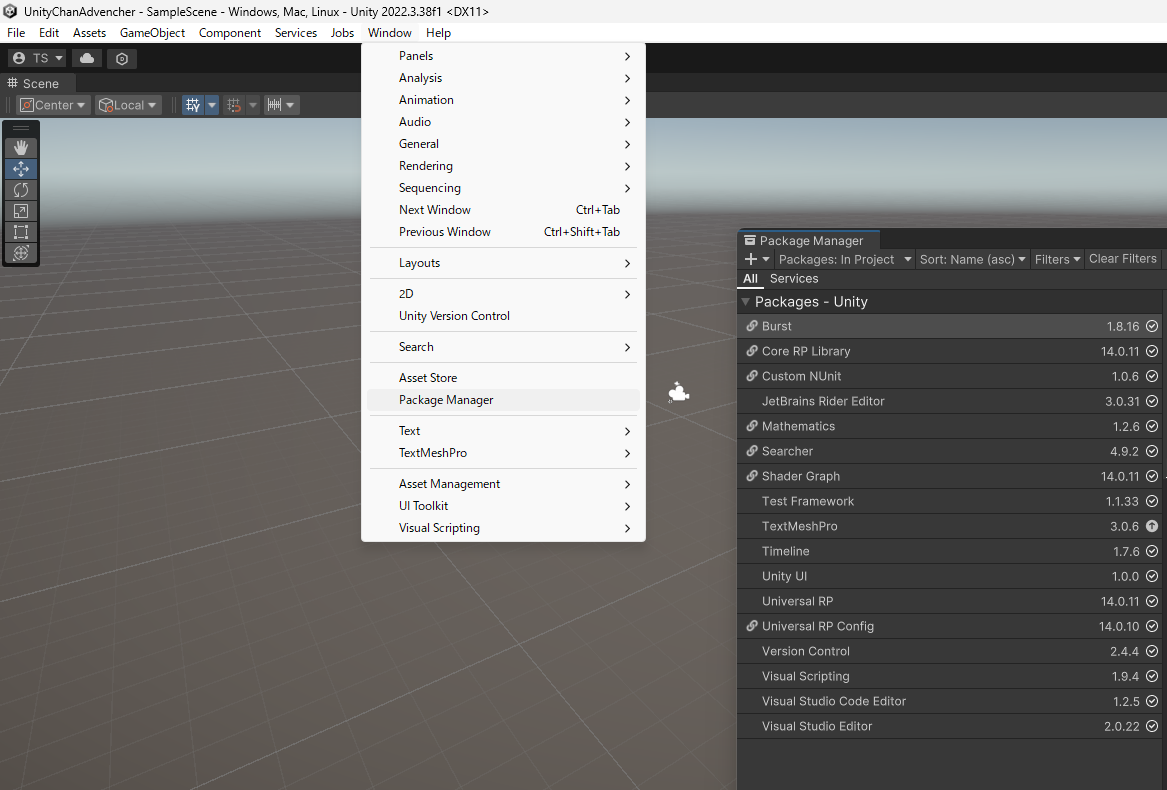
Task: Select the Shader Graph package
Action: pos(801,476)
